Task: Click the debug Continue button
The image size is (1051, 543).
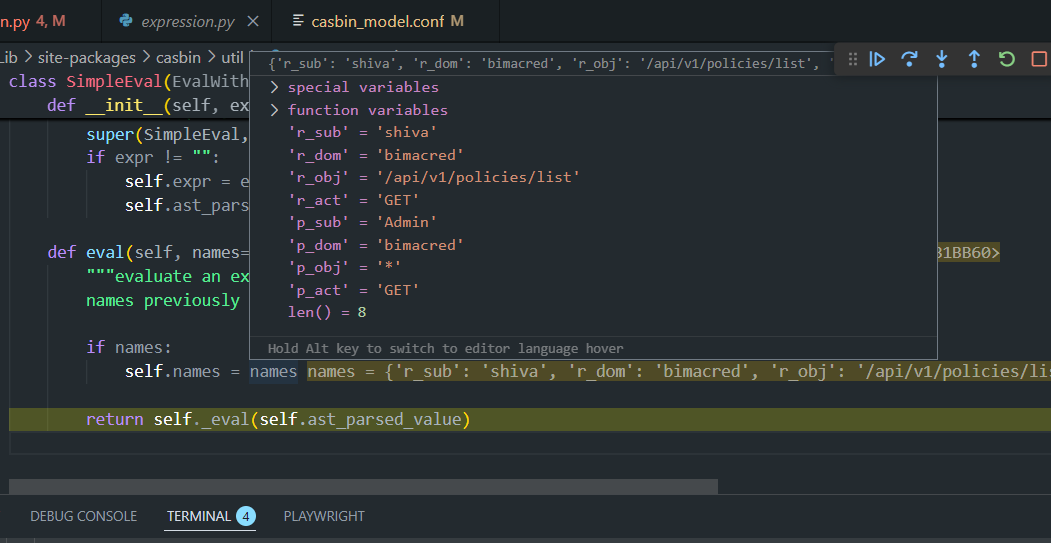Action: 877,59
